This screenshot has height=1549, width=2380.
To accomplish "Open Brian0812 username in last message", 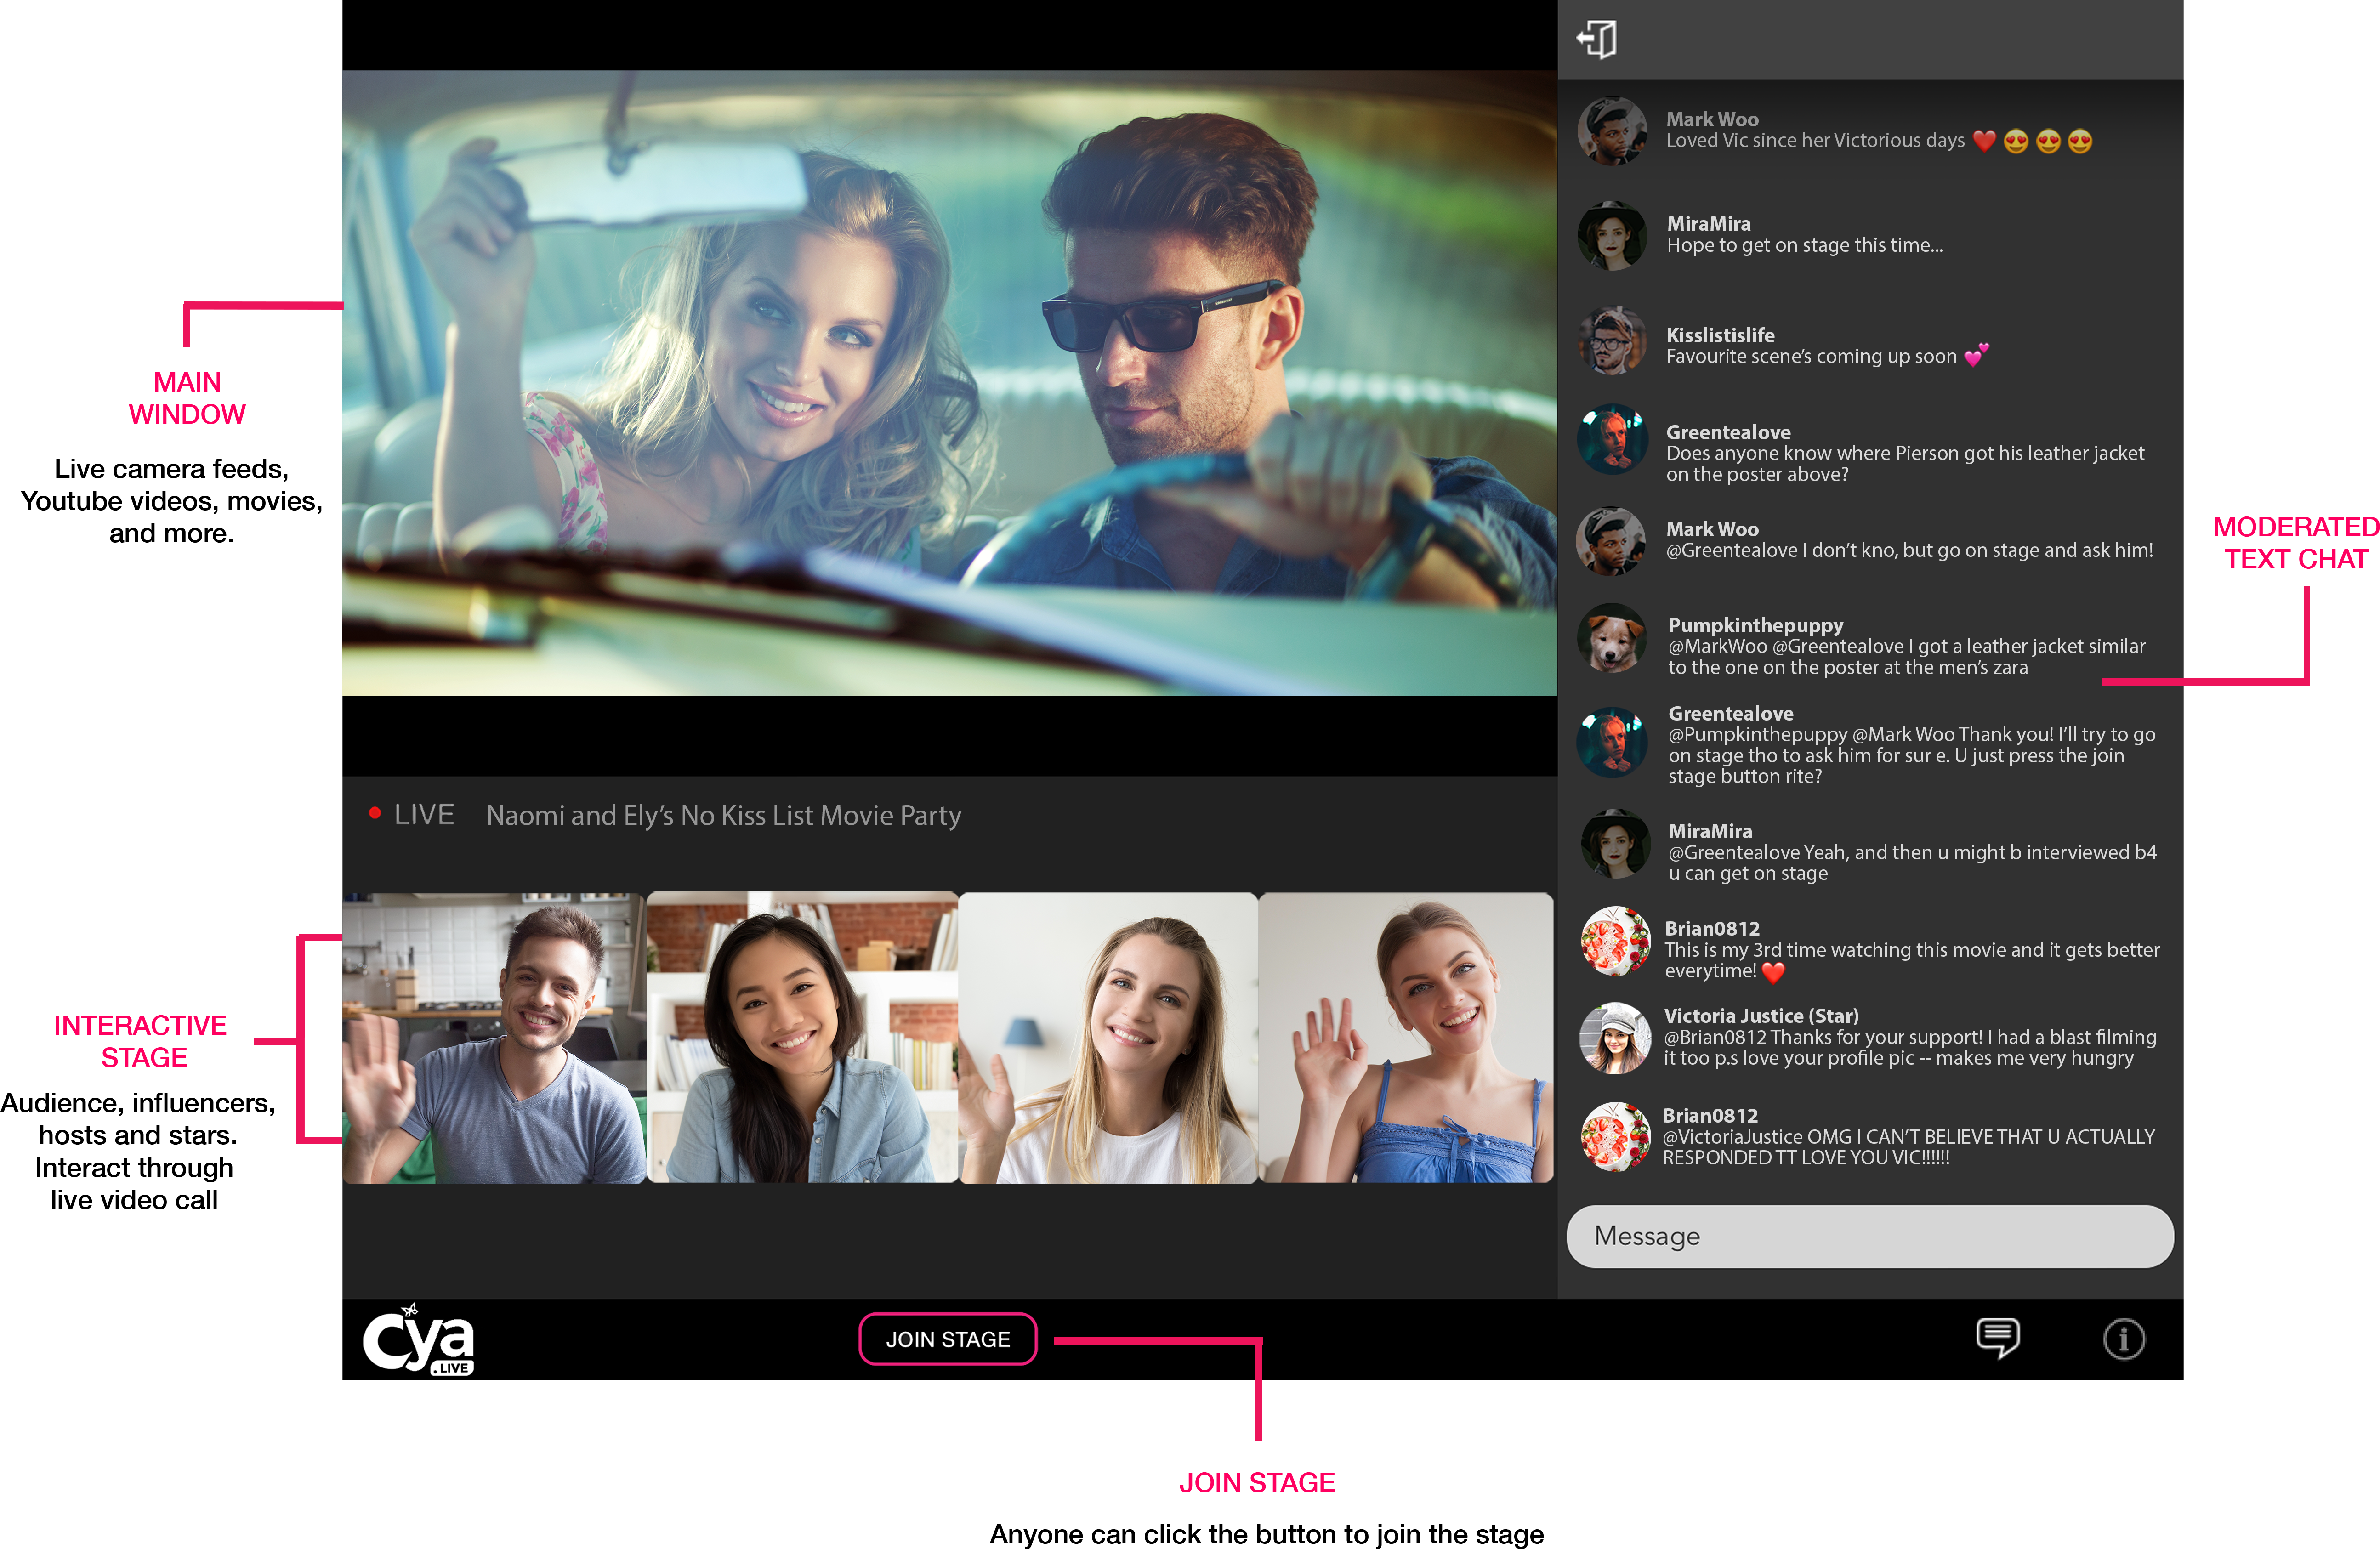I will (1709, 1115).
